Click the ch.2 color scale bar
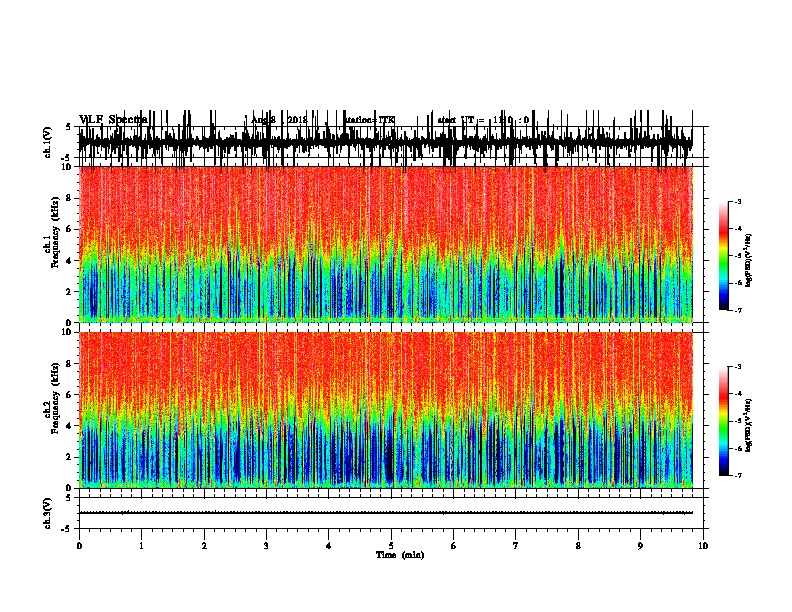 click(723, 421)
